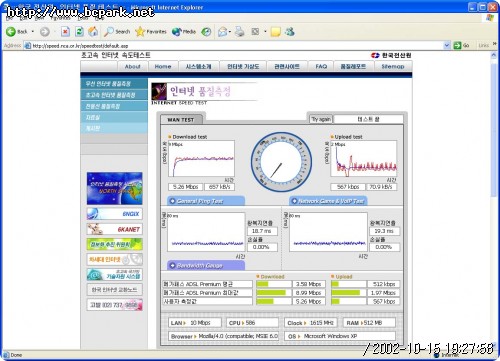
Task: Open the History clock icon
Action: pos(206,32)
